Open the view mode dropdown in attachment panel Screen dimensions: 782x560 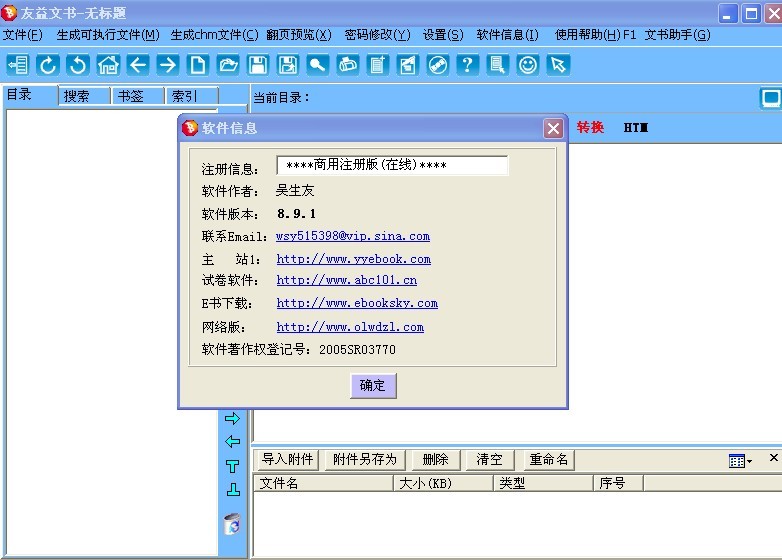coord(741,460)
